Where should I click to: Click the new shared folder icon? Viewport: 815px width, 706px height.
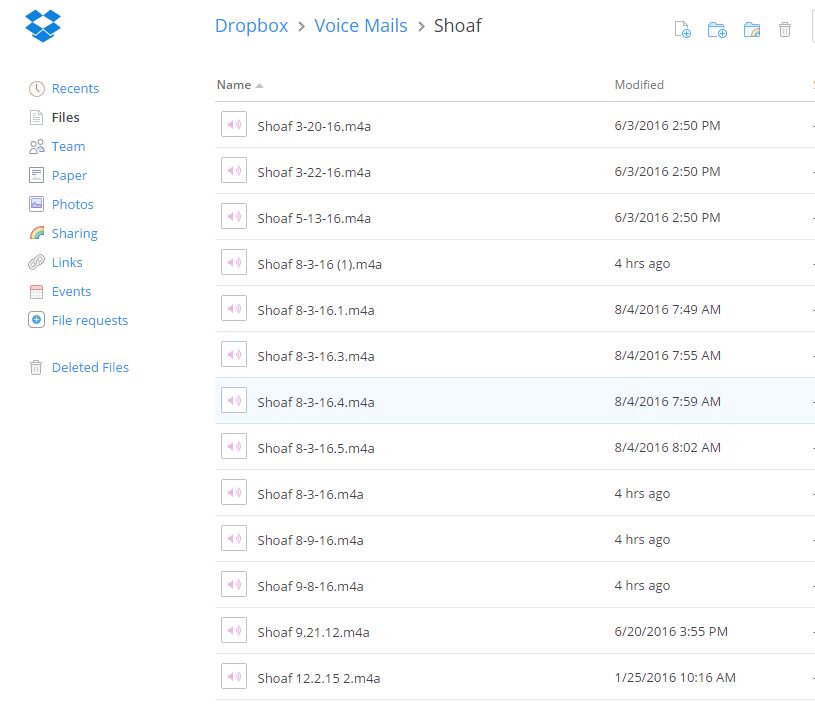pos(752,30)
